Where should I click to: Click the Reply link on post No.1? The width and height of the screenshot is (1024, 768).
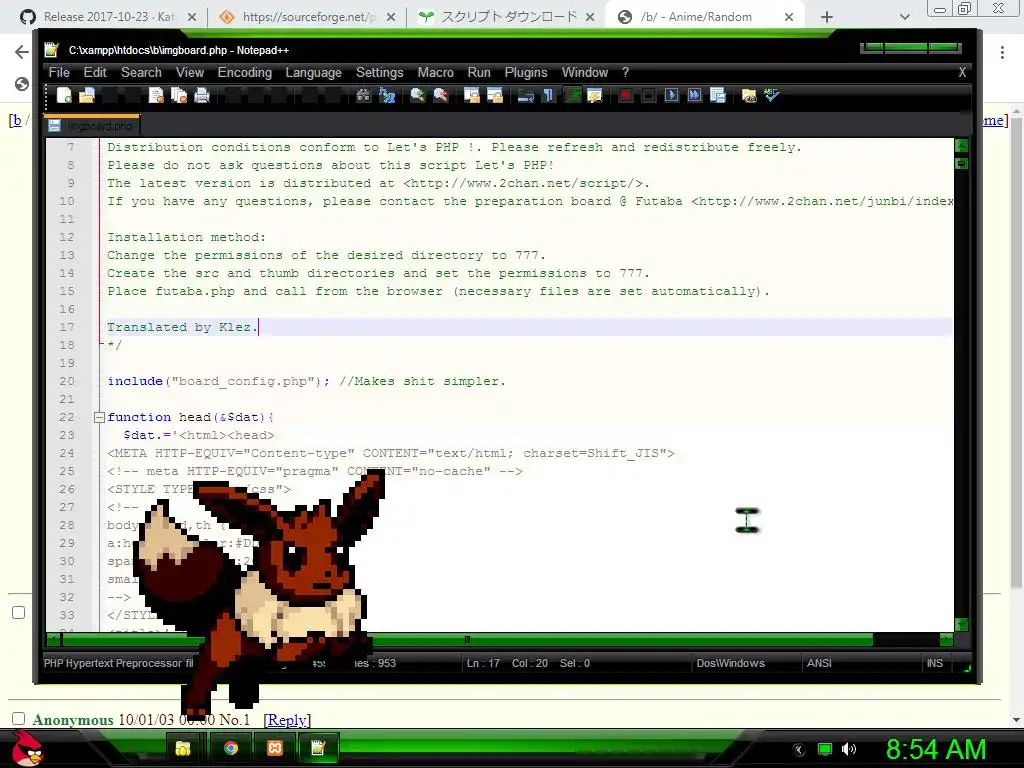click(287, 720)
